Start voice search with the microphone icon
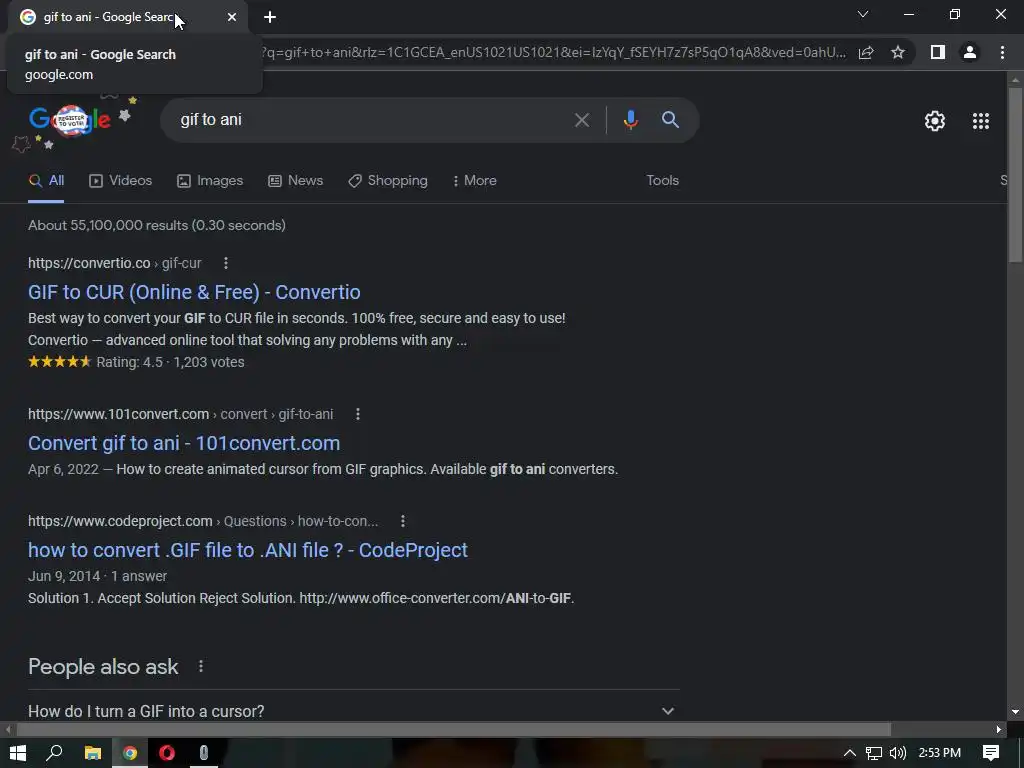Viewport: 1024px width, 768px height. tap(630, 120)
